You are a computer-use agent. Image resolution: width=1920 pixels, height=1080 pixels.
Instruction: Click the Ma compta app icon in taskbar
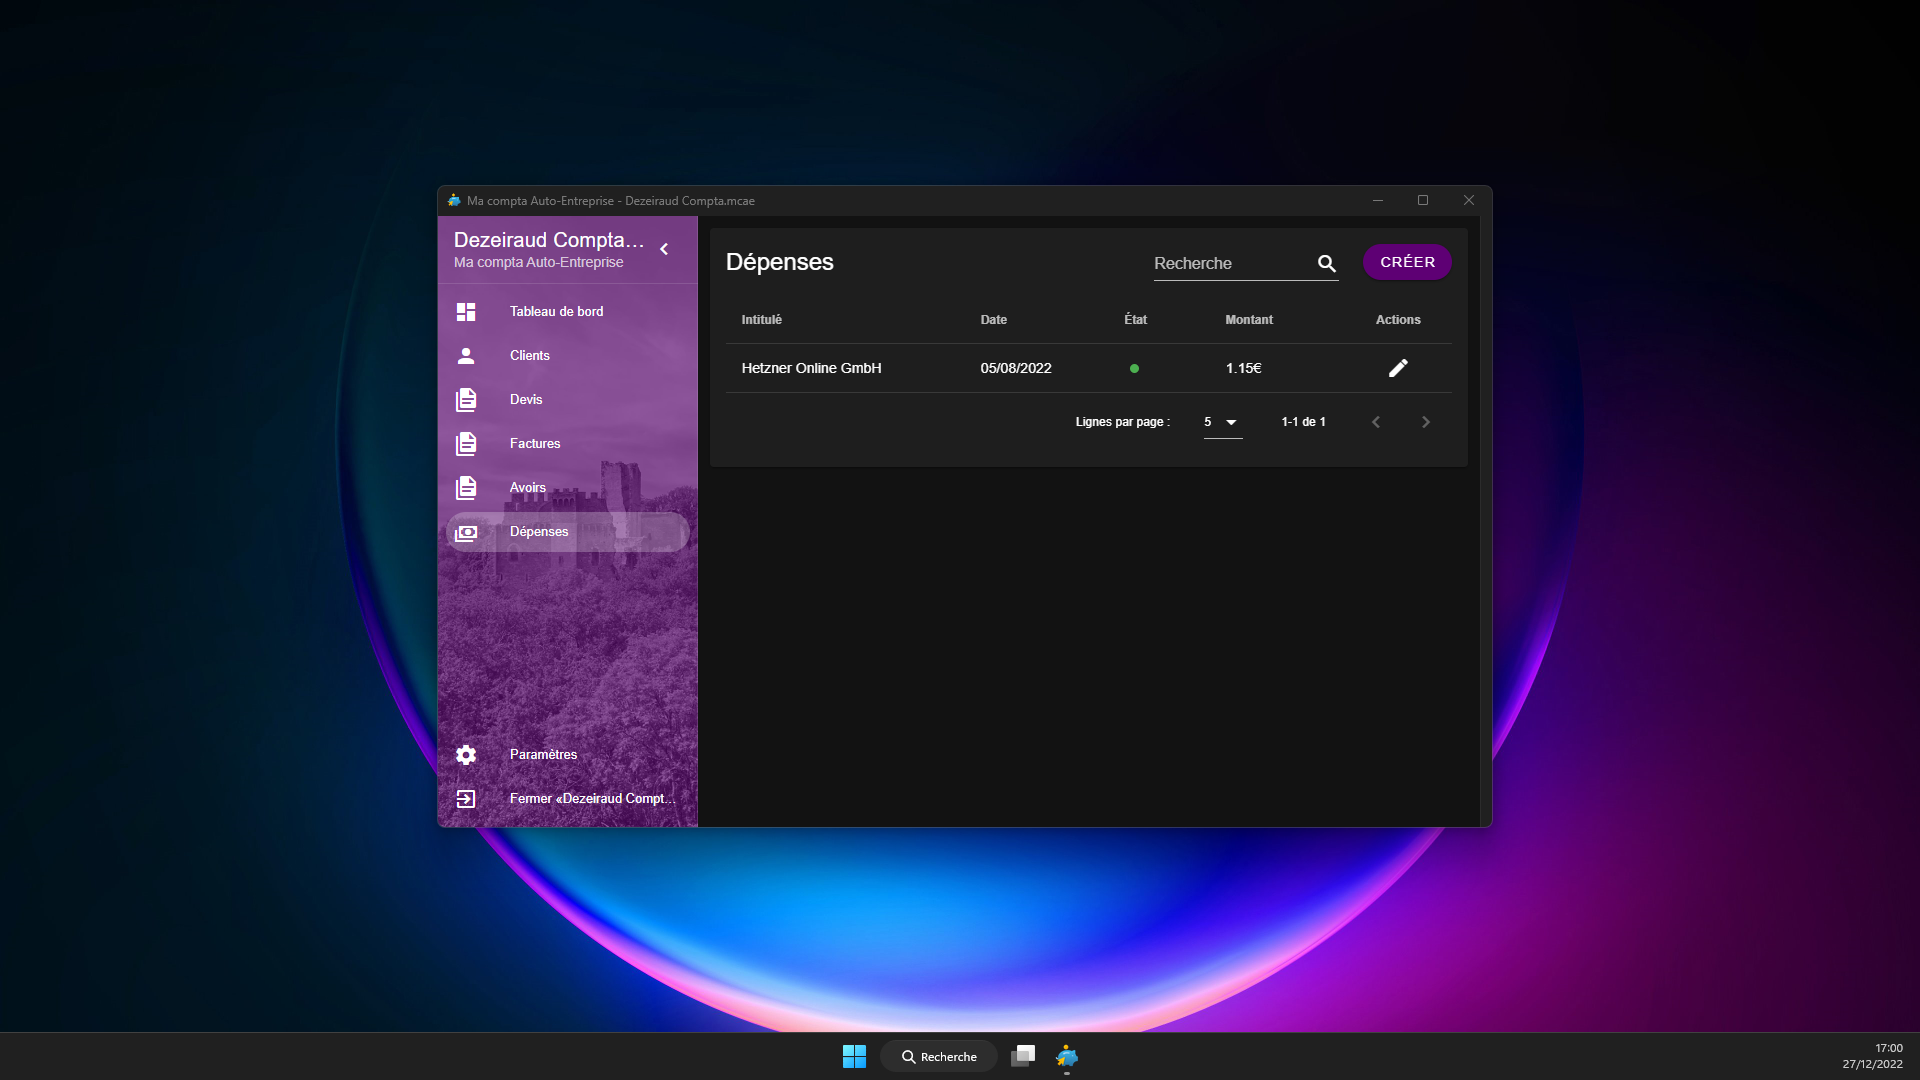pos(1067,1056)
